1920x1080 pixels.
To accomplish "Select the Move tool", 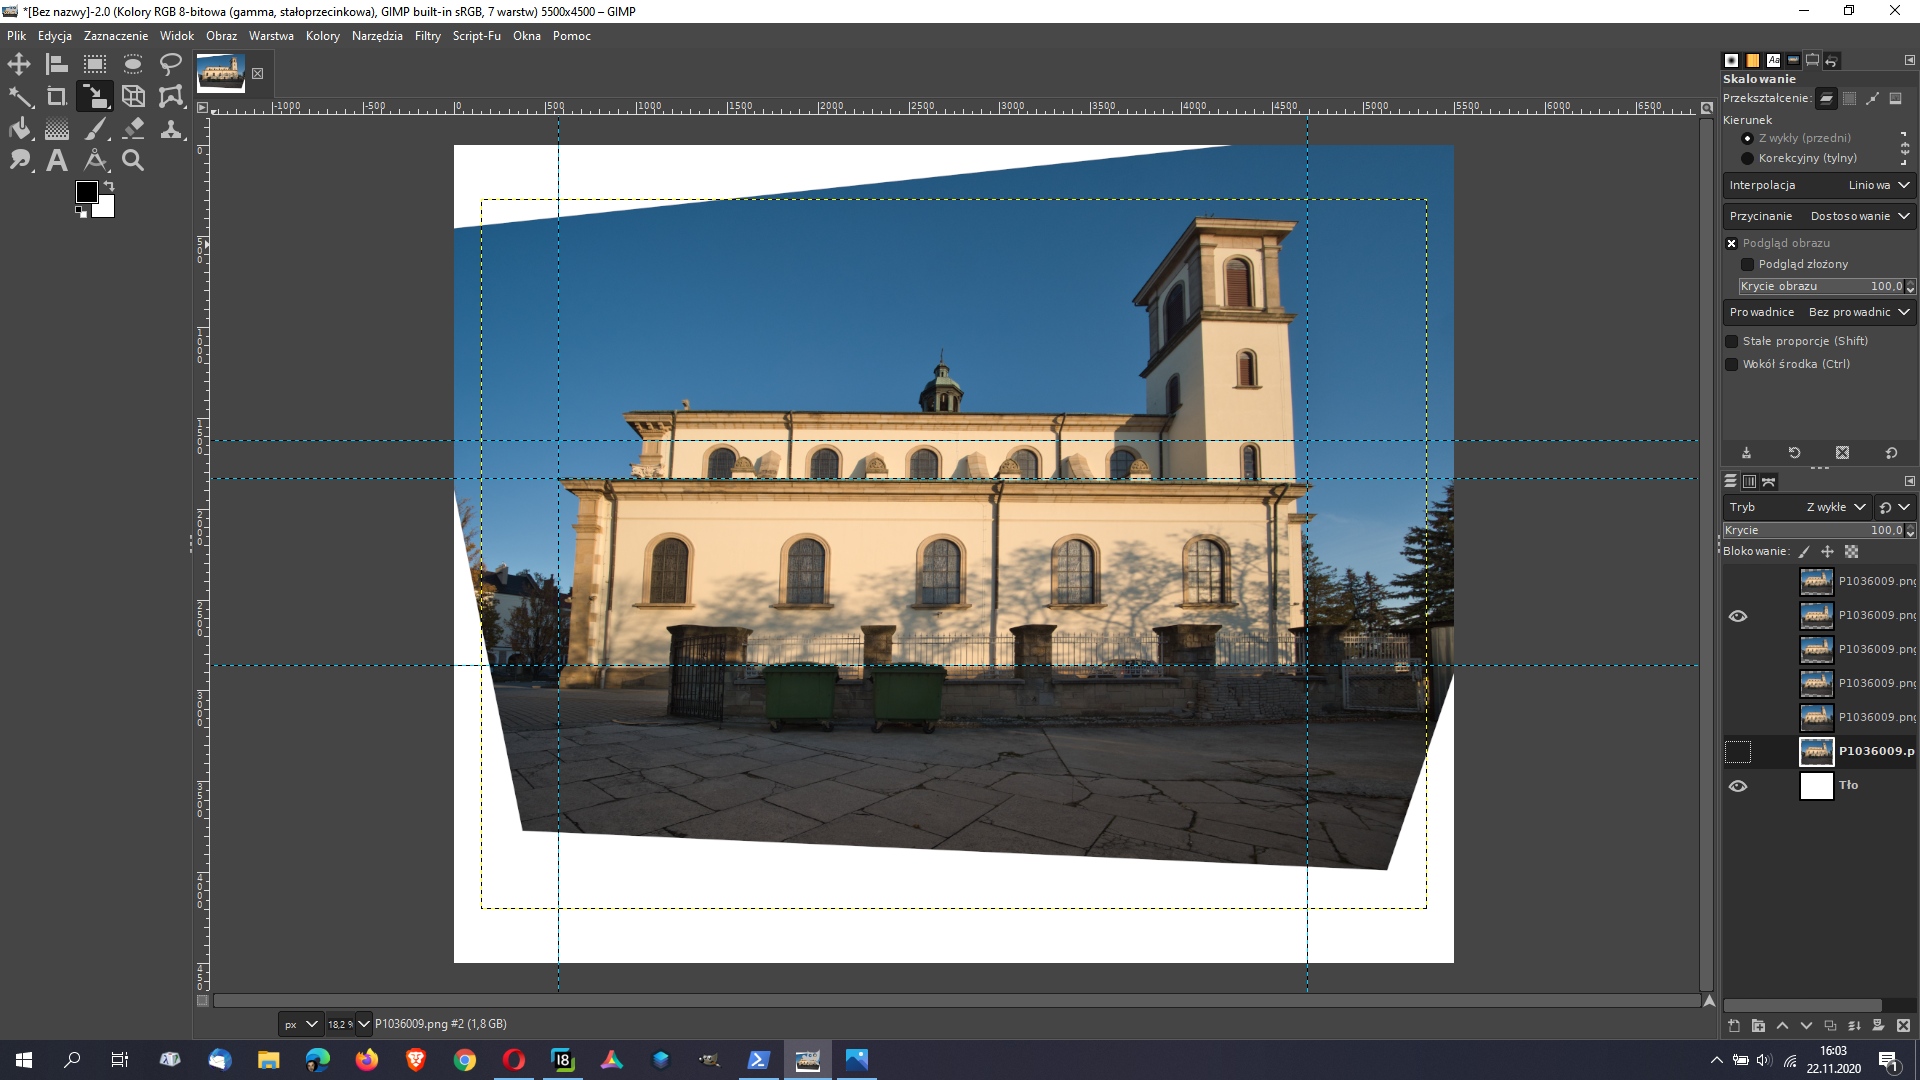I will click(x=19, y=65).
